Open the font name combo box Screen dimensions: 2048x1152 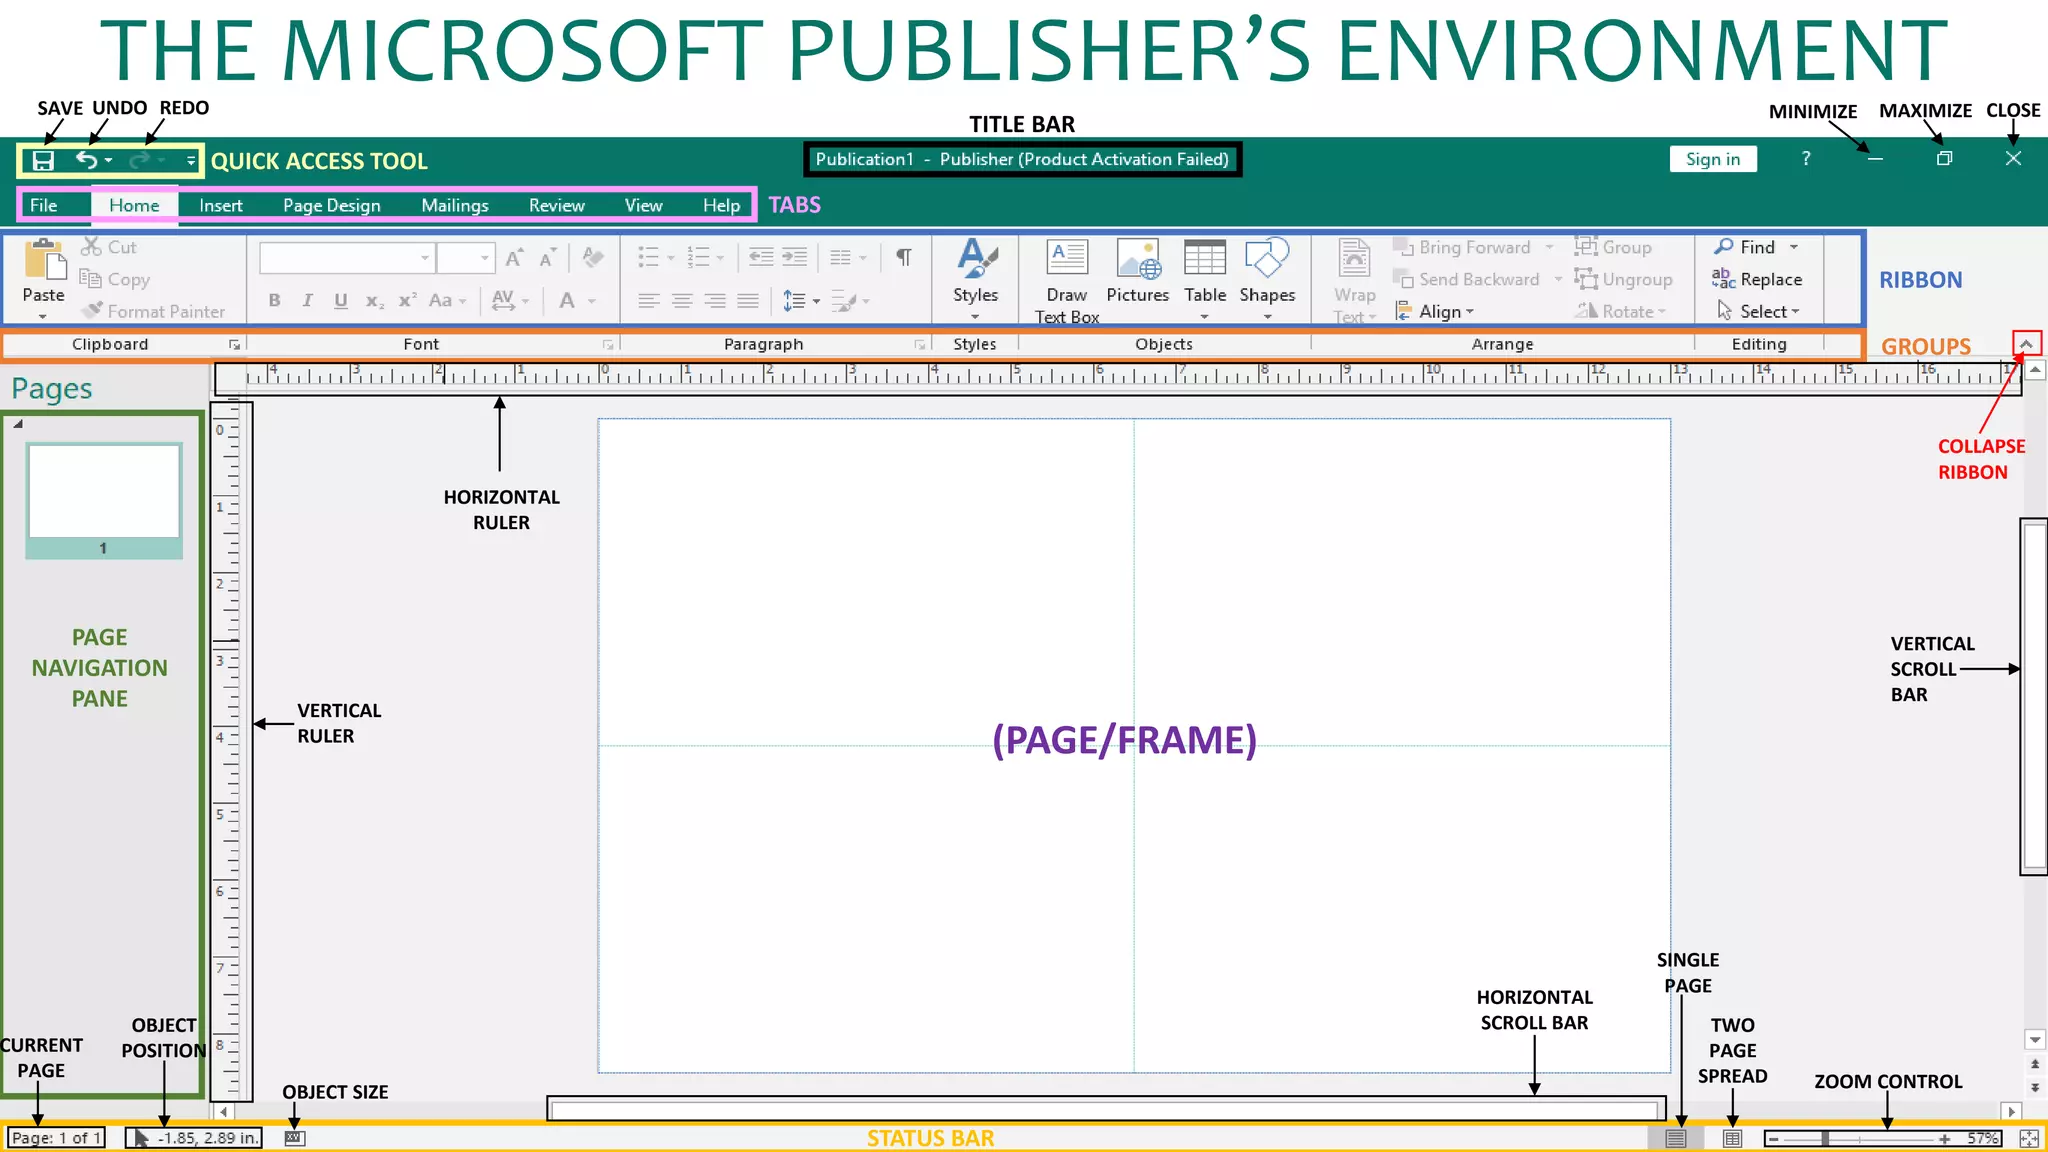pyautogui.click(x=345, y=258)
